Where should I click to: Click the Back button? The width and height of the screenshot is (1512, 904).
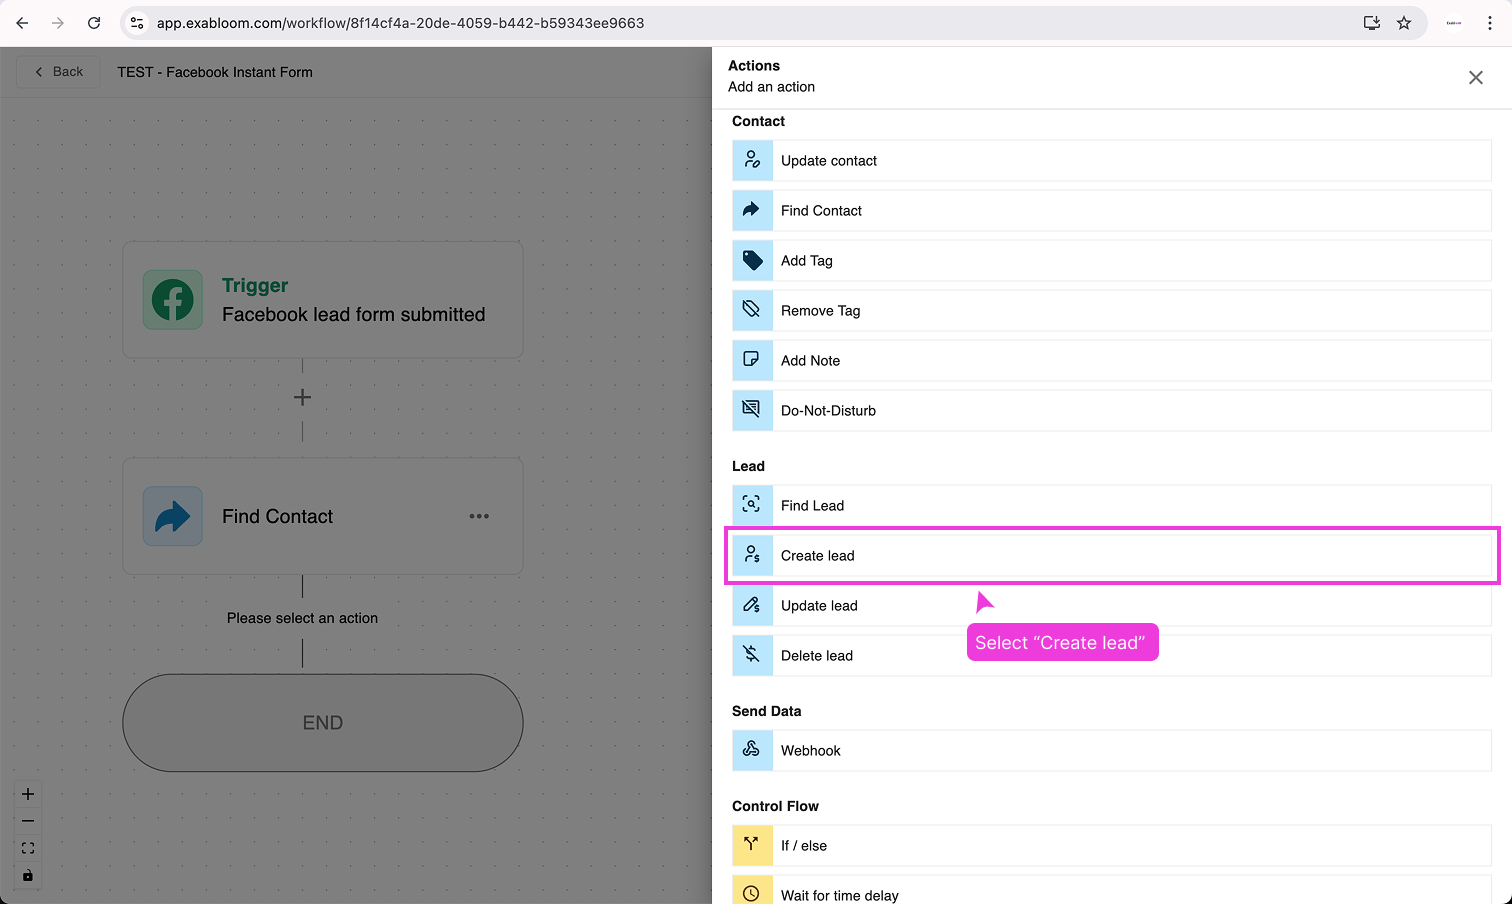pyautogui.click(x=57, y=71)
